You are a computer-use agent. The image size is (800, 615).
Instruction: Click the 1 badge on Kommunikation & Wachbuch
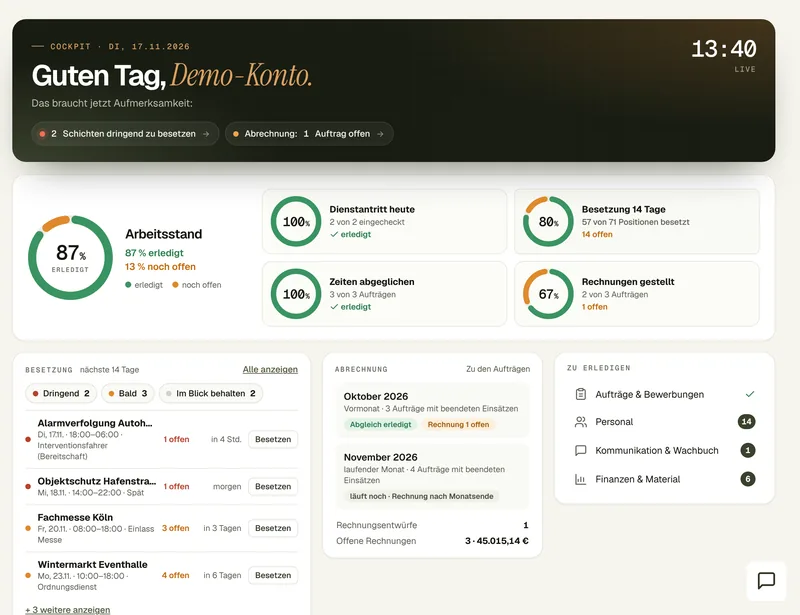pos(748,450)
